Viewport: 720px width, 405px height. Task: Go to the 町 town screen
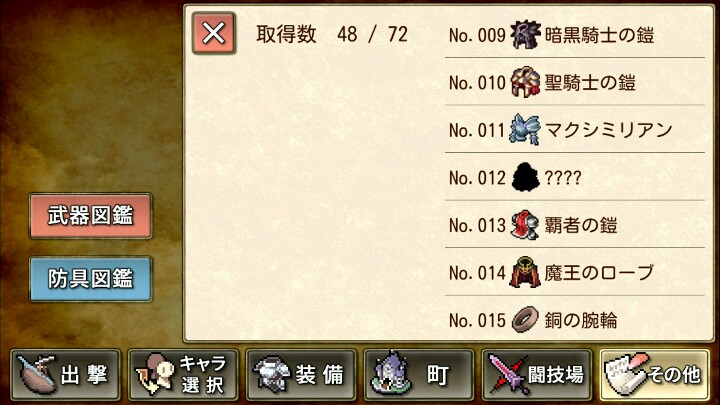point(419,375)
